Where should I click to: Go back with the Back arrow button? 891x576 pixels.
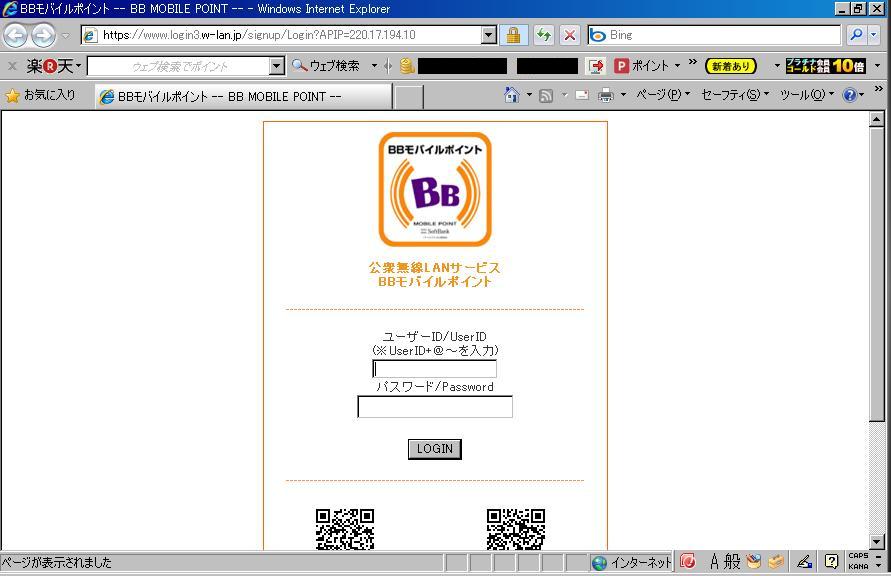pos(15,35)
